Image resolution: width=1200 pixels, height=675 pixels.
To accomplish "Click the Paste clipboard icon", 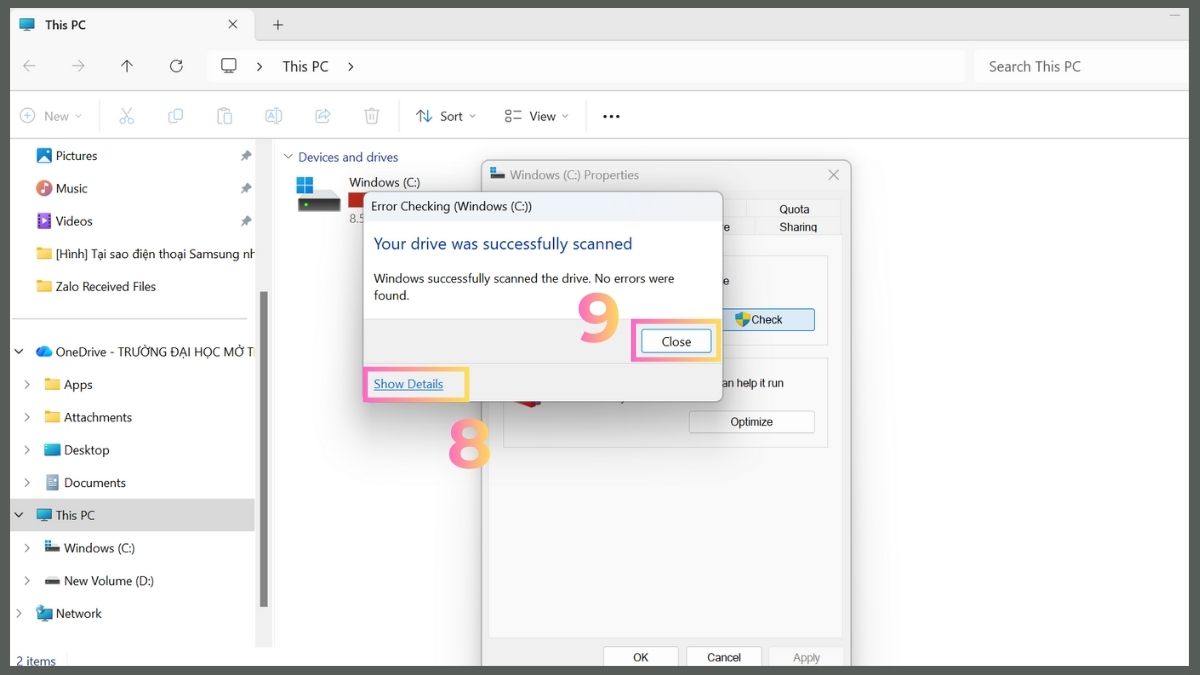I will [225, 116].
